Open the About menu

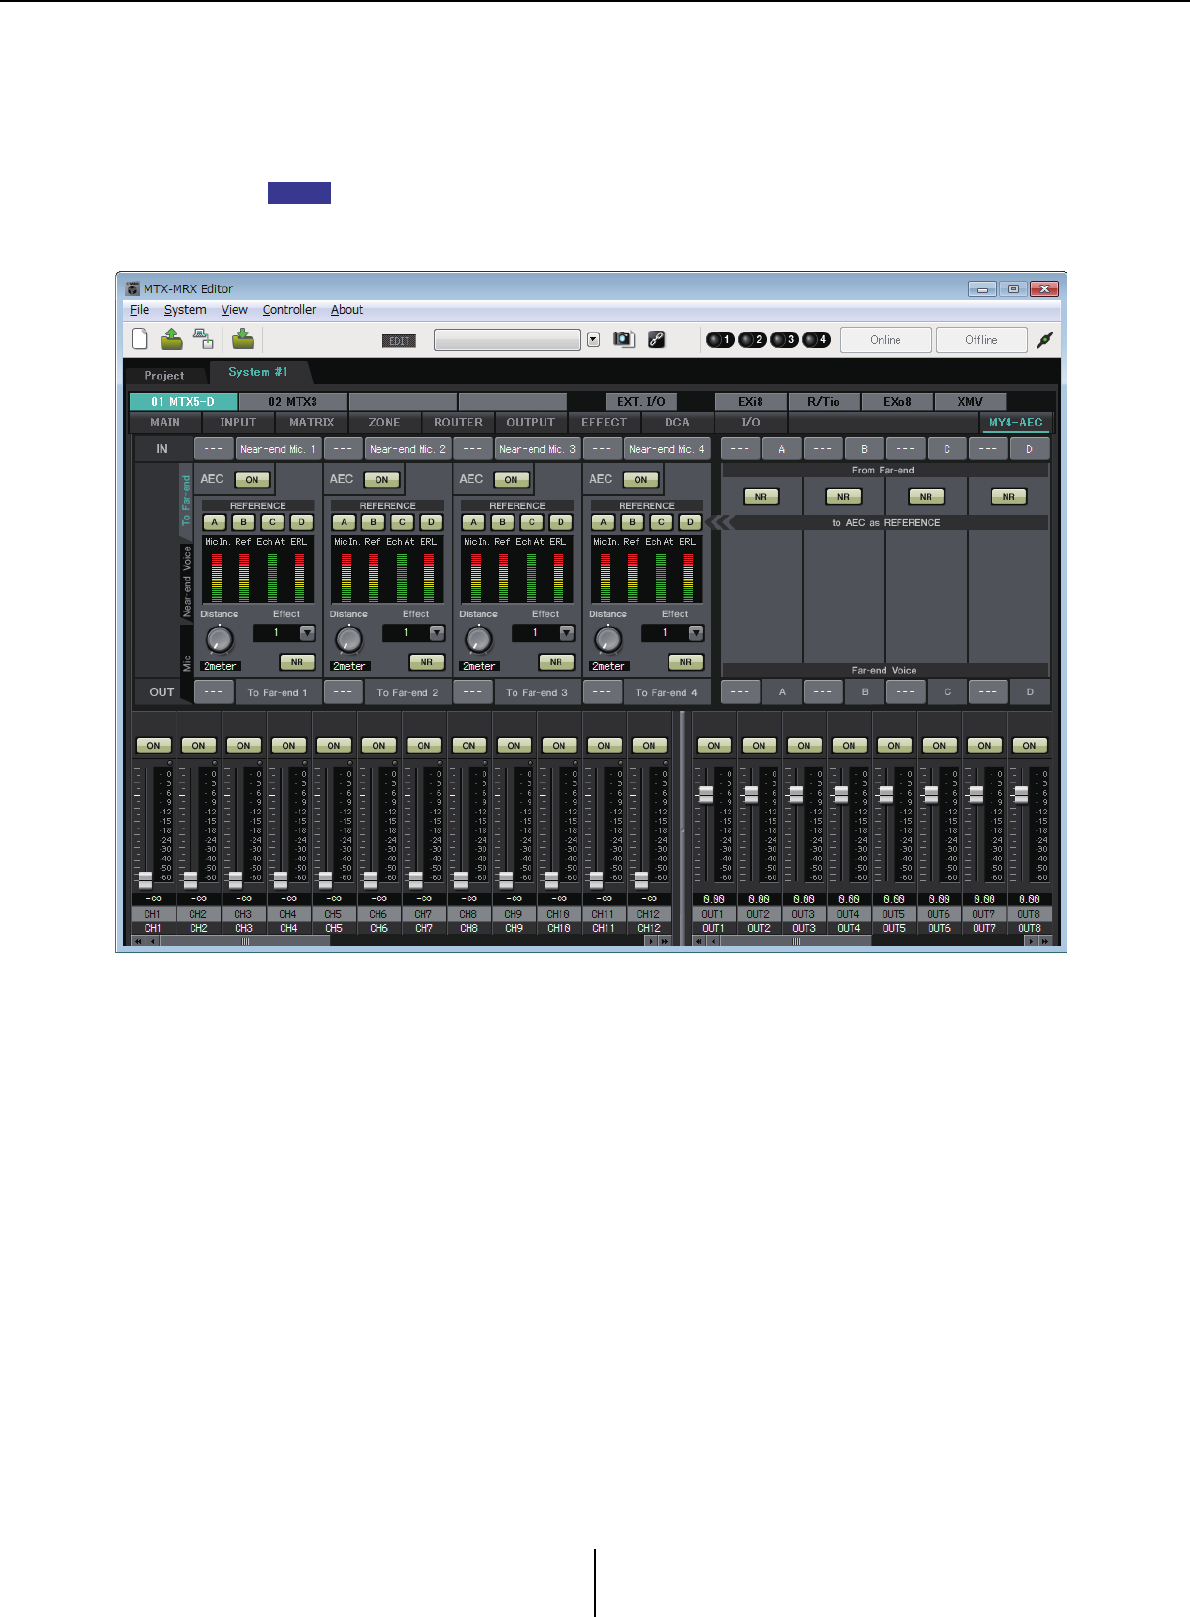click(x=347, y=310)
